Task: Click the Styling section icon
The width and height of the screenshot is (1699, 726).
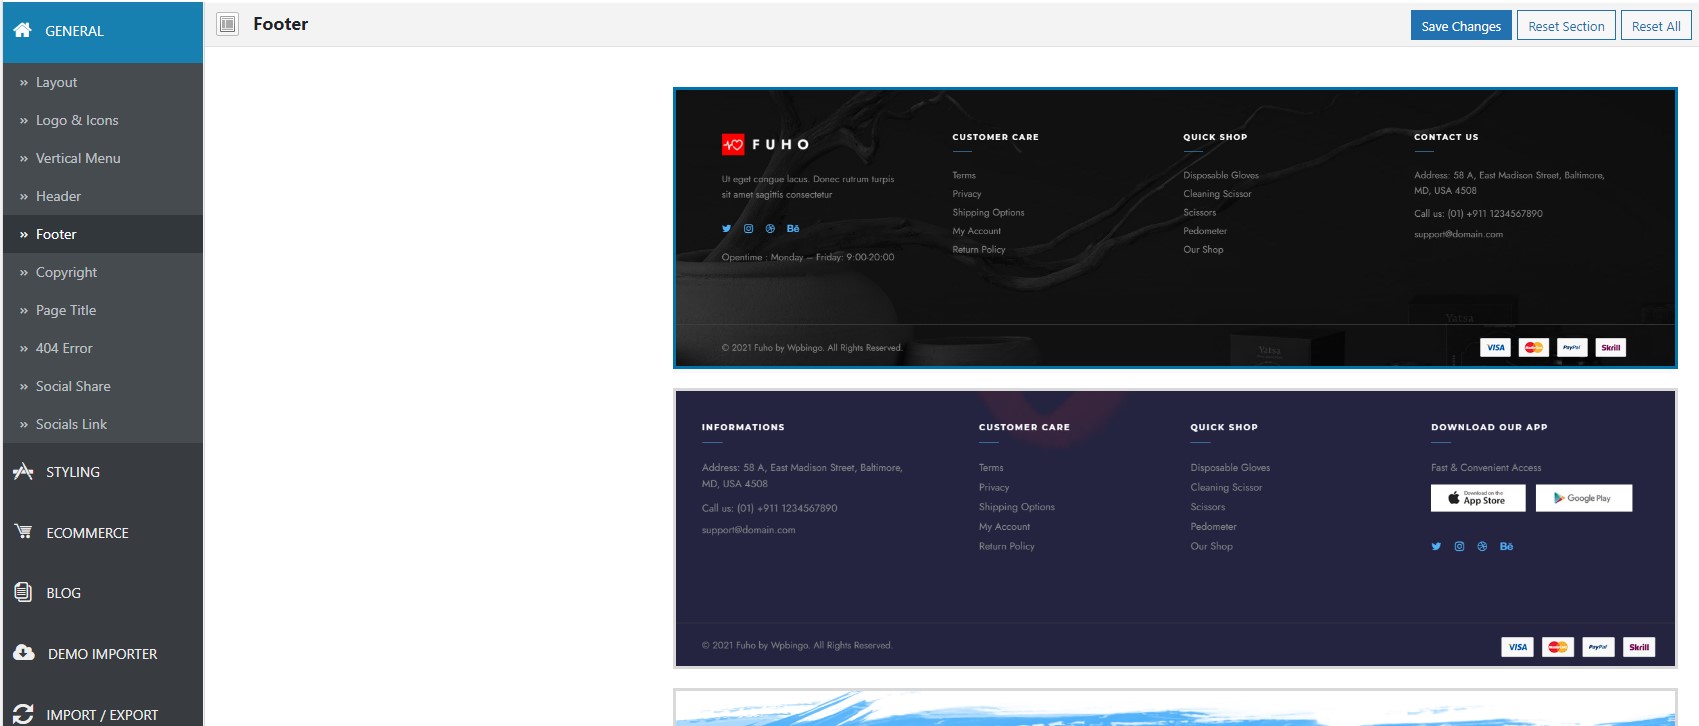Action: [23, 471]
